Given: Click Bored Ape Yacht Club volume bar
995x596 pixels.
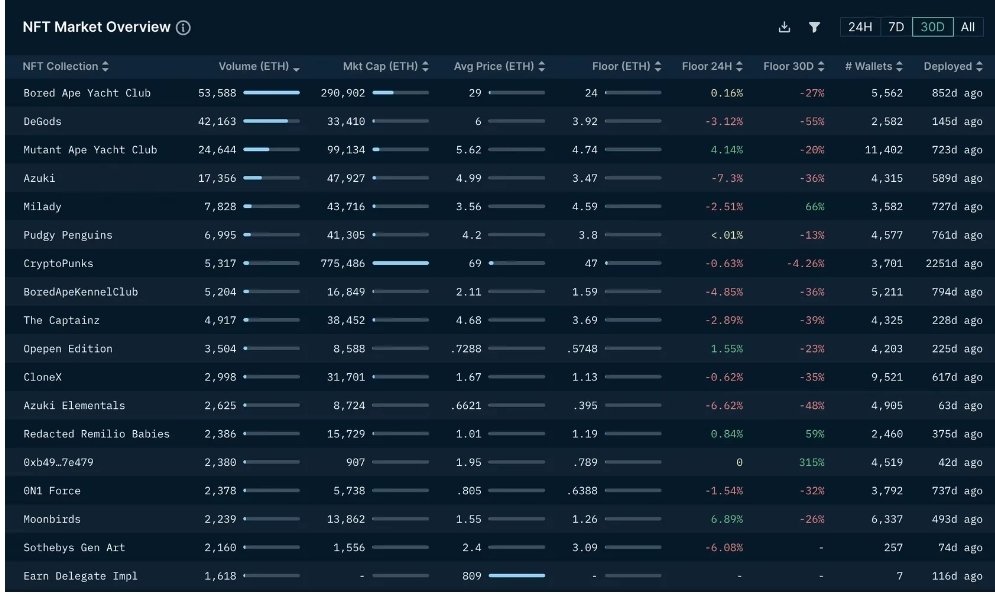Looking at the screenshot, I should pos(272,93).
